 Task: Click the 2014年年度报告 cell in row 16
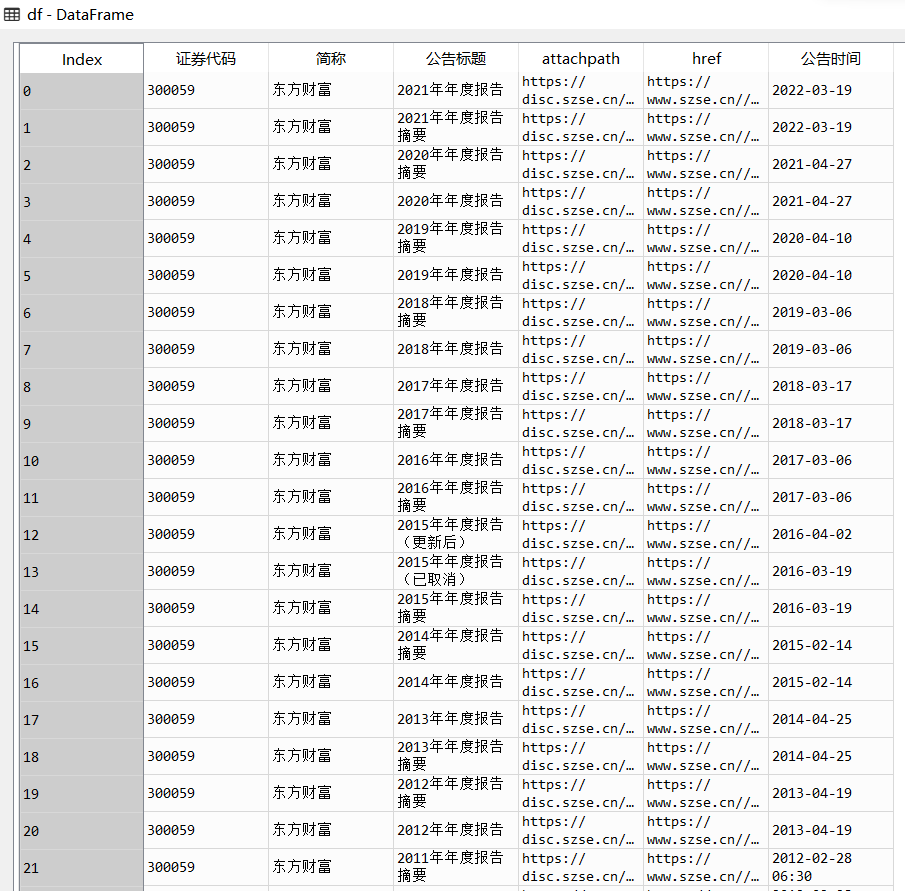pos(456,682)
